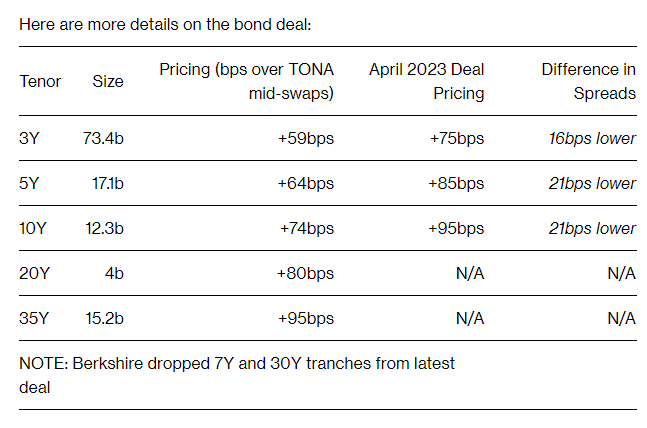Click the +59bps pricing value
This screenshot has width=647, height=428.
pyautogui.click(x=306, y=138)
